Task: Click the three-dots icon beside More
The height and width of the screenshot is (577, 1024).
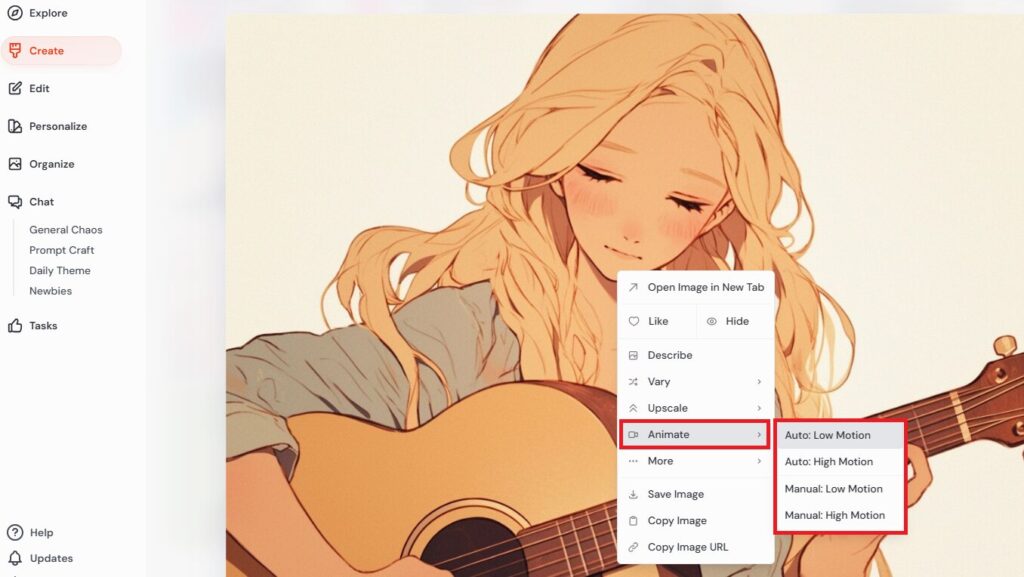Action: (x=633, y=461)
